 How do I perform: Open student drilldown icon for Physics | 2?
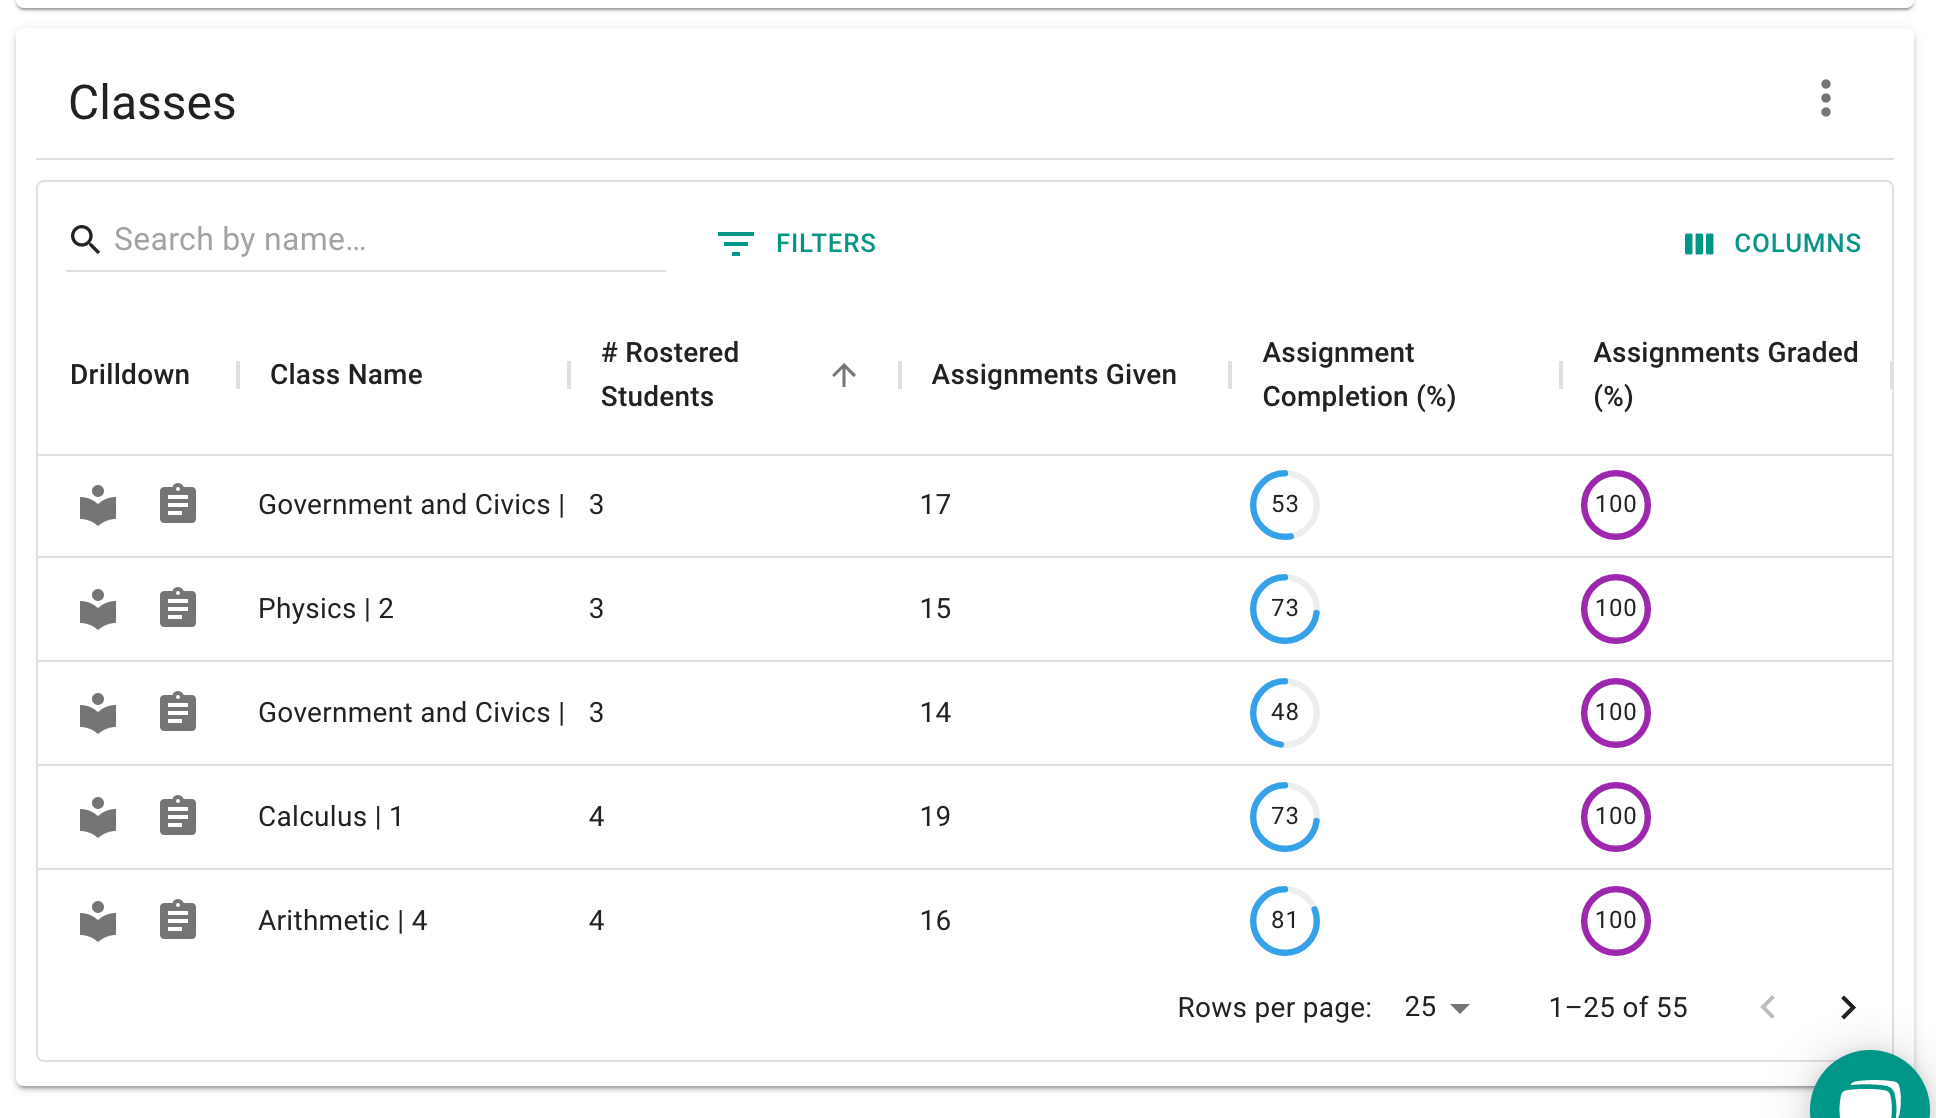(98, 609)
